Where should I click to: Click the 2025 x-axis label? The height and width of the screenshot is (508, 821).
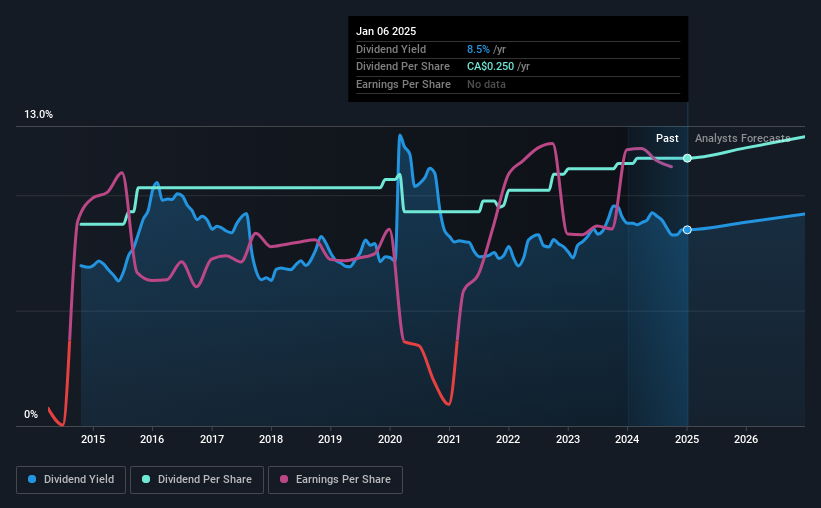(687, 439)
